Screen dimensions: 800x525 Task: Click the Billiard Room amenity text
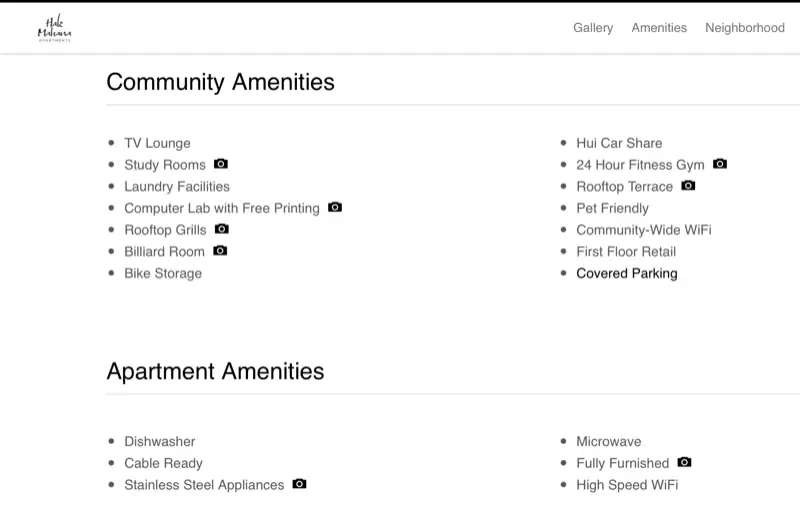click(x=164, y=252)
